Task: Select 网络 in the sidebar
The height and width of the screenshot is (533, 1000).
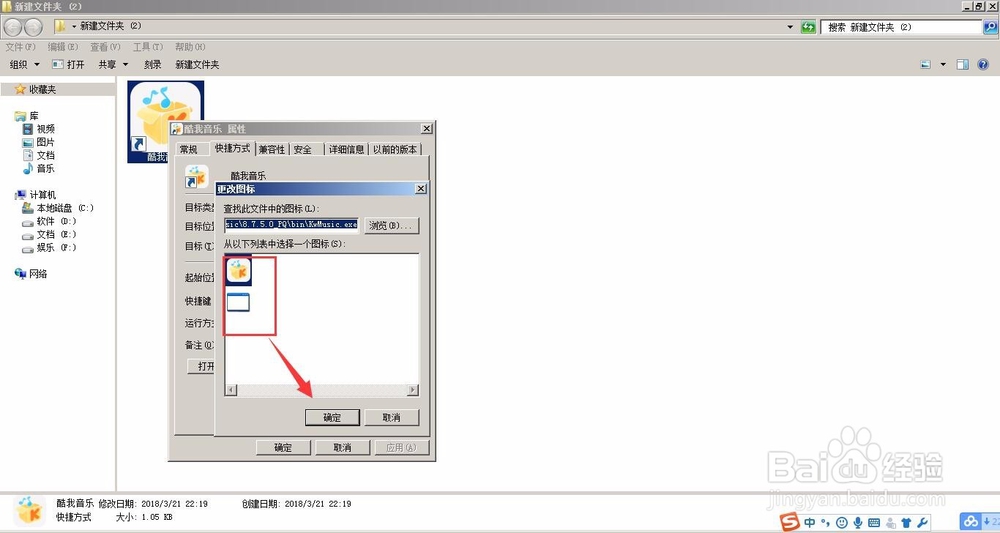Action: tap(31, 274)
